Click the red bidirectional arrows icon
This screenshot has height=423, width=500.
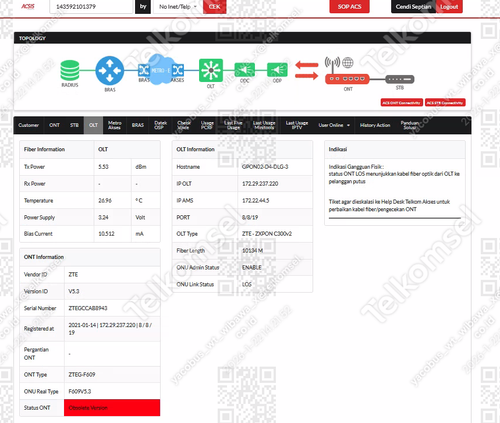pyautogui.click(x=306, y=70)
